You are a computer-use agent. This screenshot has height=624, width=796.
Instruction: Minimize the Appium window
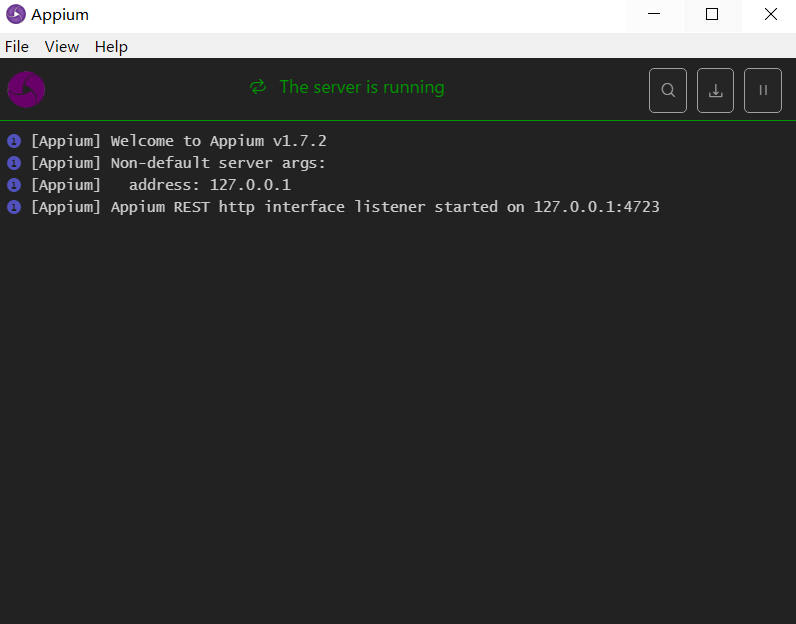(654, 15)
